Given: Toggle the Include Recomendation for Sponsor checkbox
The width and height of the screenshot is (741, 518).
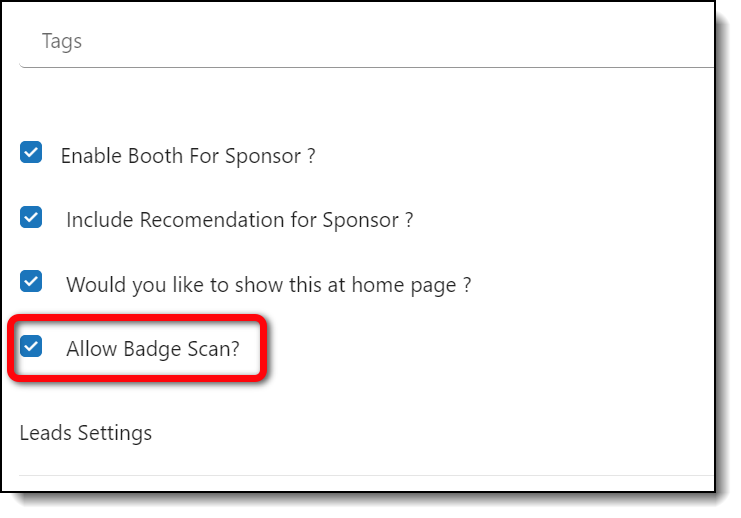Looking at the screenshot, I should pyautogui.click(x=31, y=217).
